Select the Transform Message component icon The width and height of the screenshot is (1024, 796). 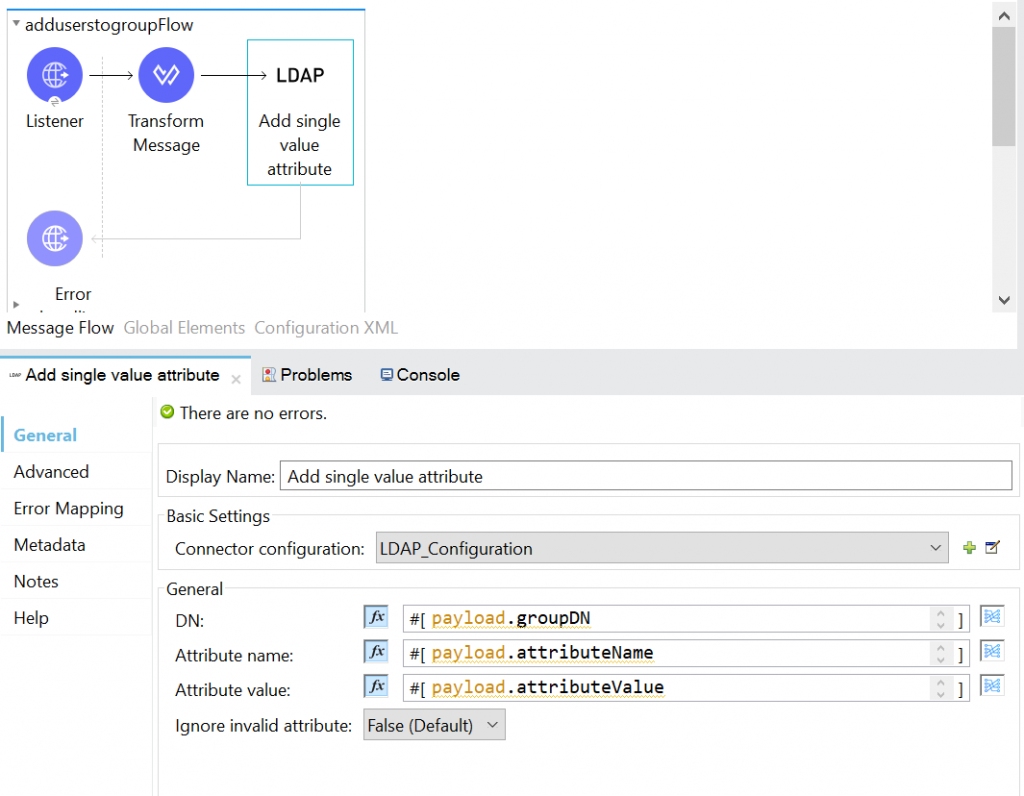click(166, 75)
